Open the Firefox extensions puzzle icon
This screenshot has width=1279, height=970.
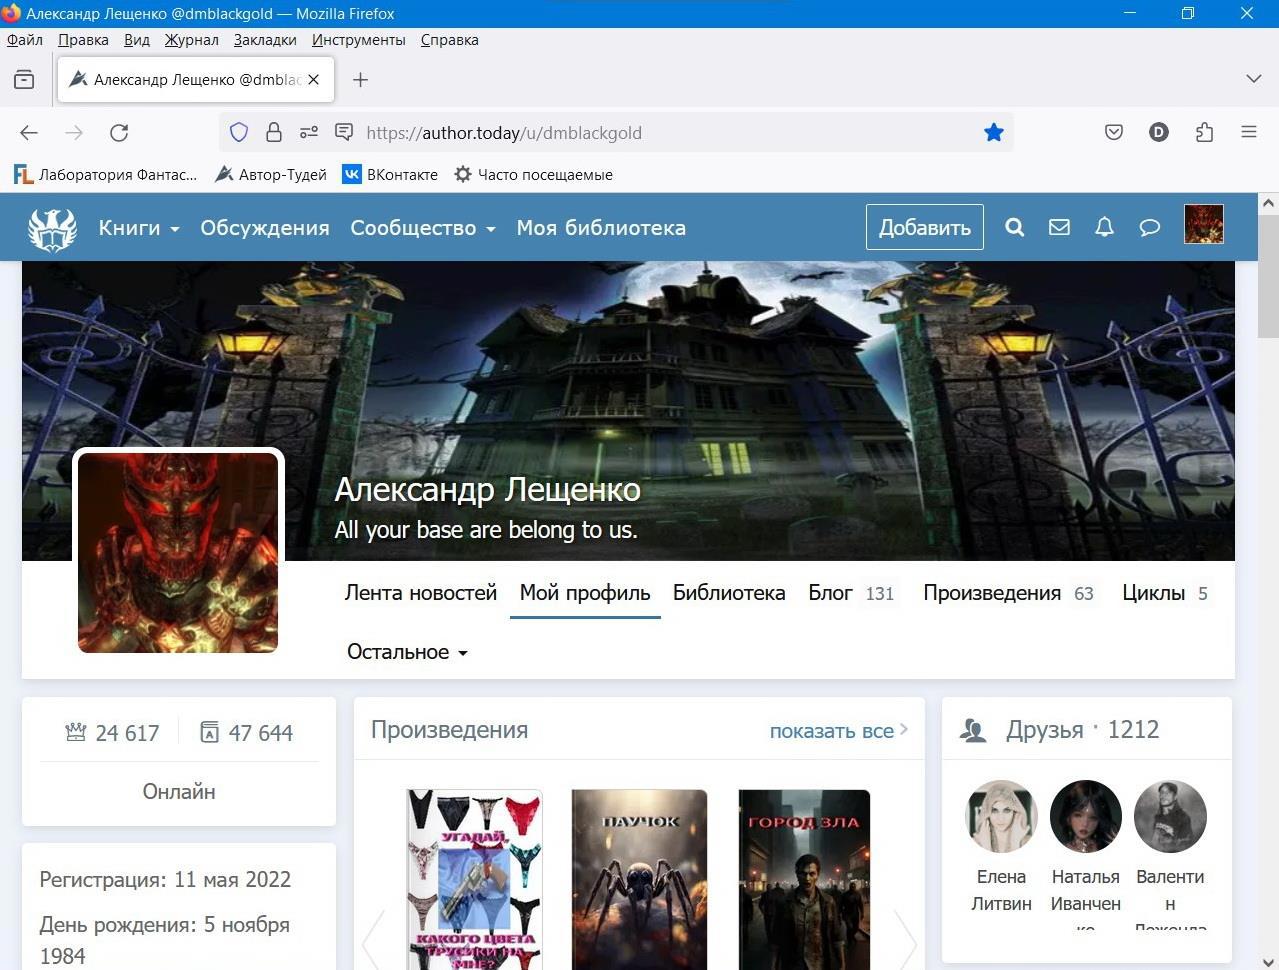pyautogui.click(x=1204, y=133)
